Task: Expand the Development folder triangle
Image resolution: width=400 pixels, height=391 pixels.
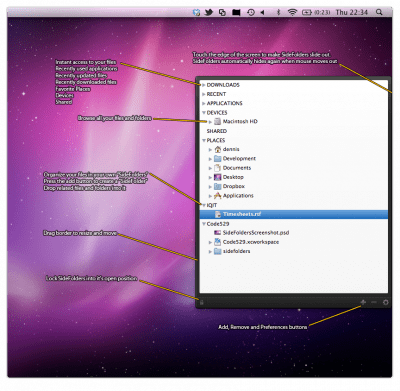Action: (210, 159)
